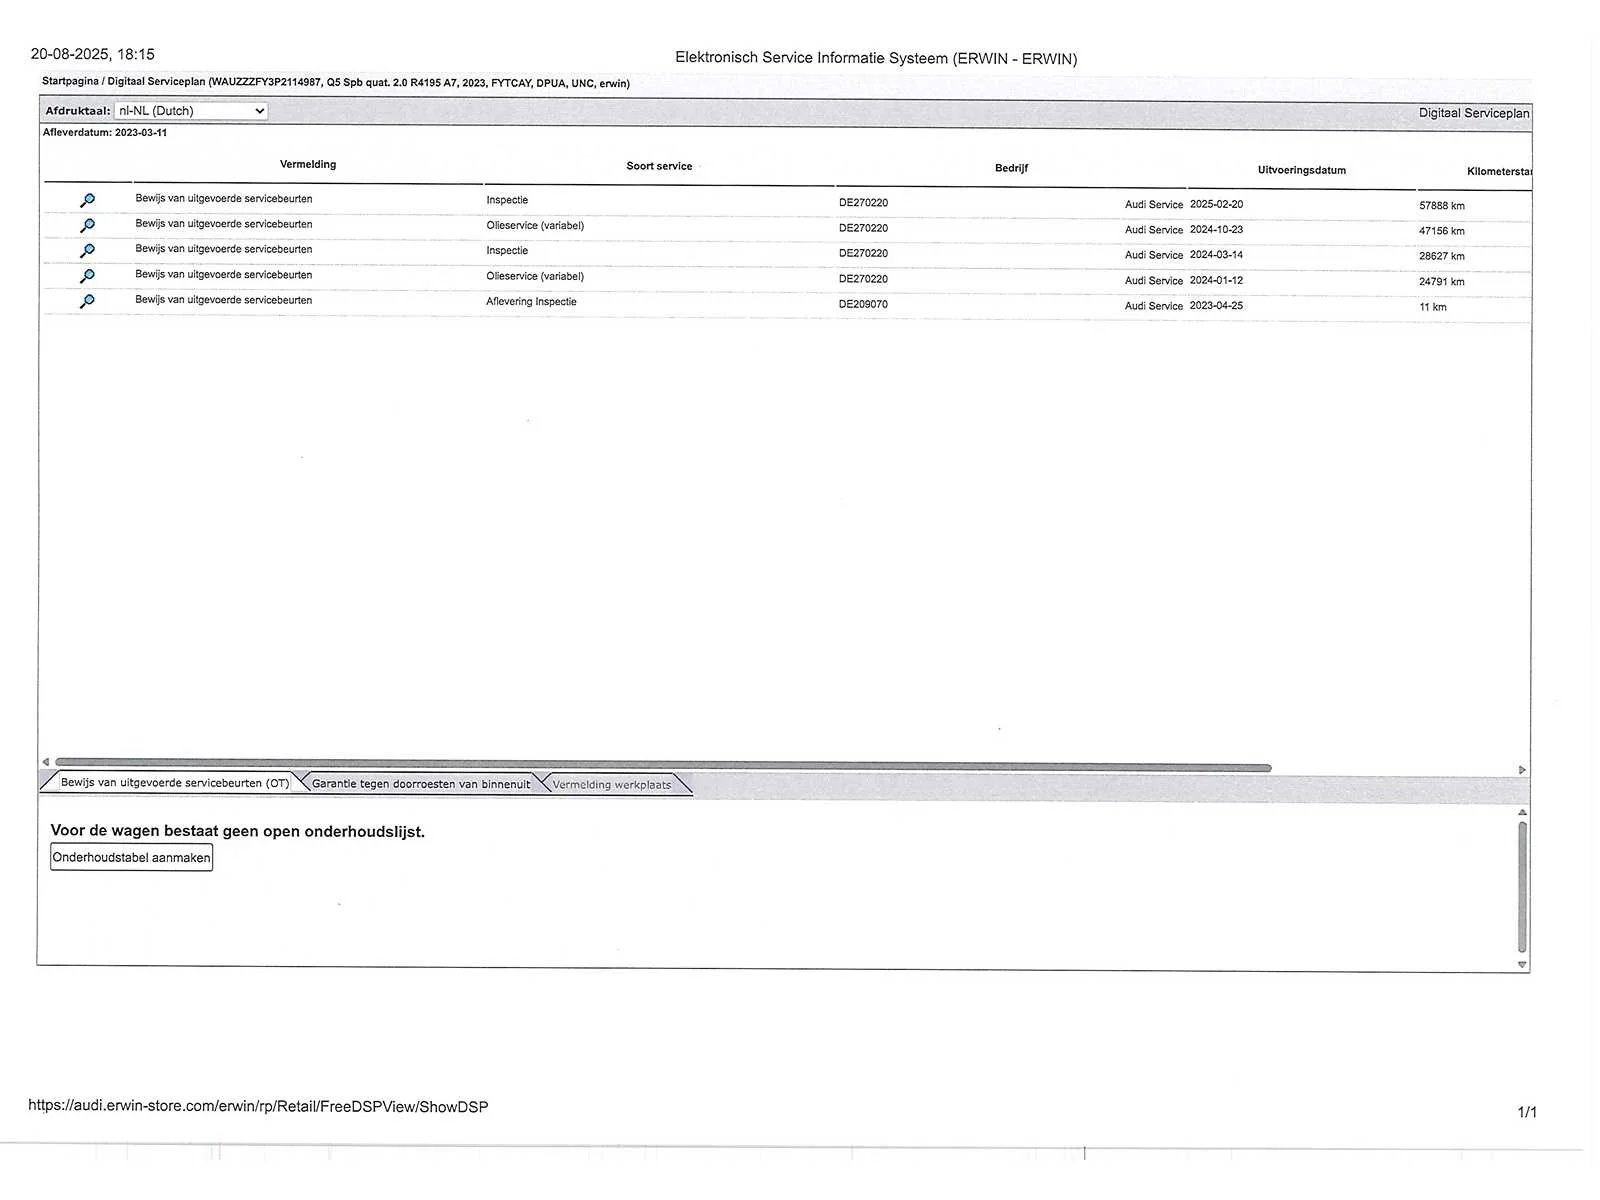Click left arrow of horizontal scrollbar
This screenshot has width=1600, height=1200.
[x=45, y=762]
